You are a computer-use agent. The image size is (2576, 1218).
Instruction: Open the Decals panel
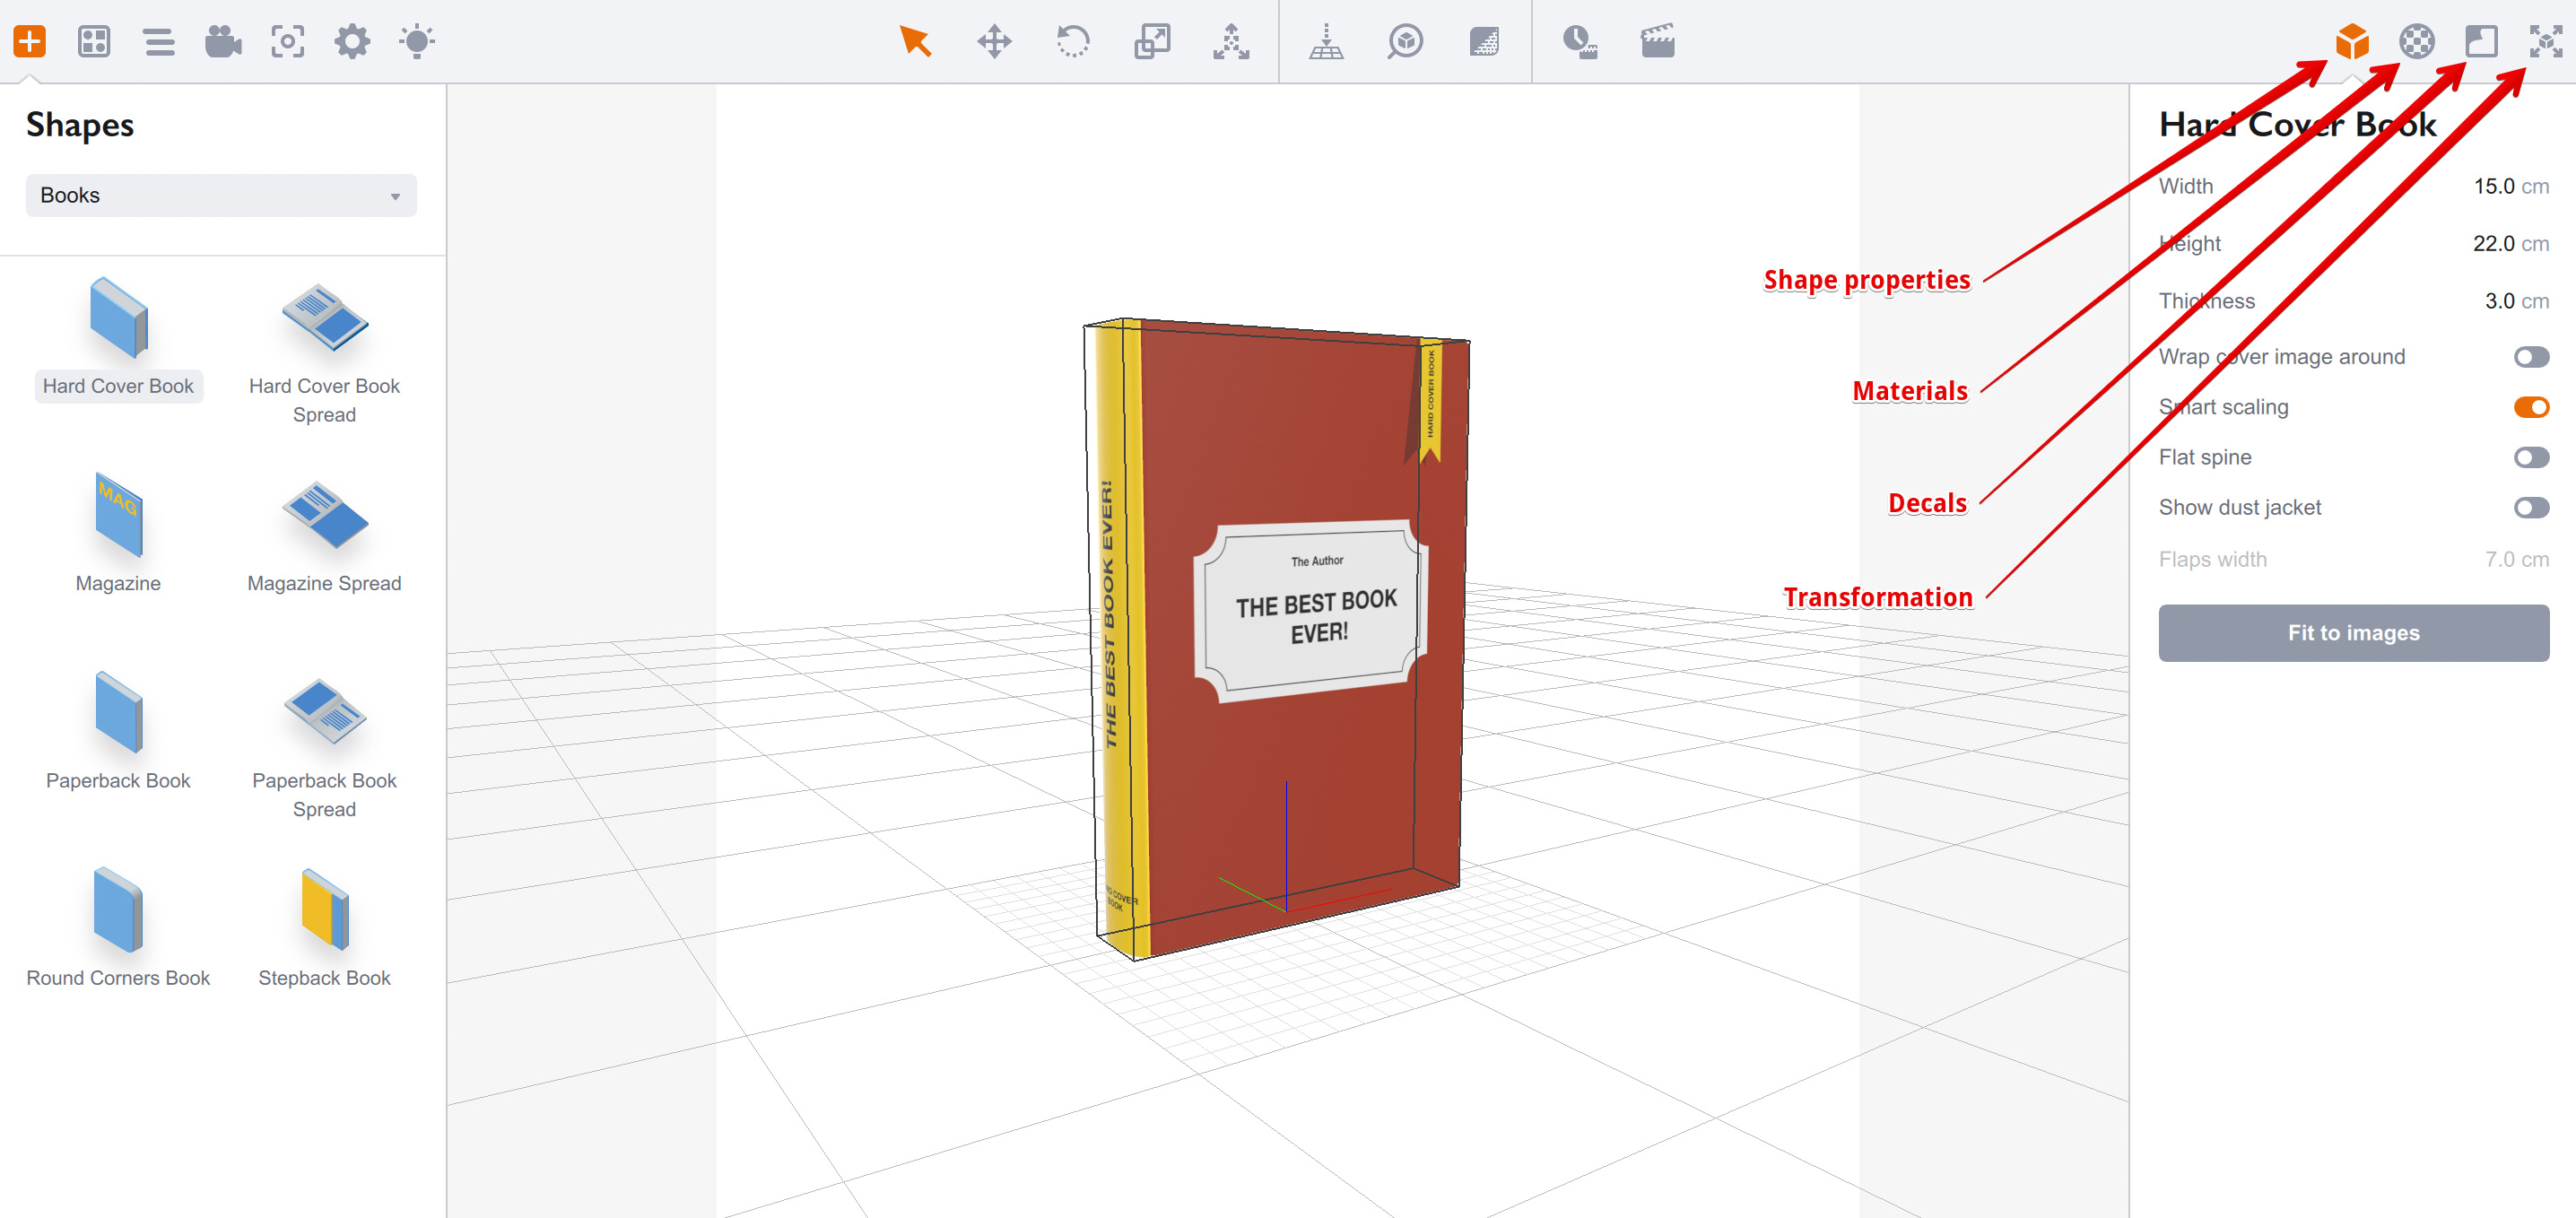[x=2481, y=42]
